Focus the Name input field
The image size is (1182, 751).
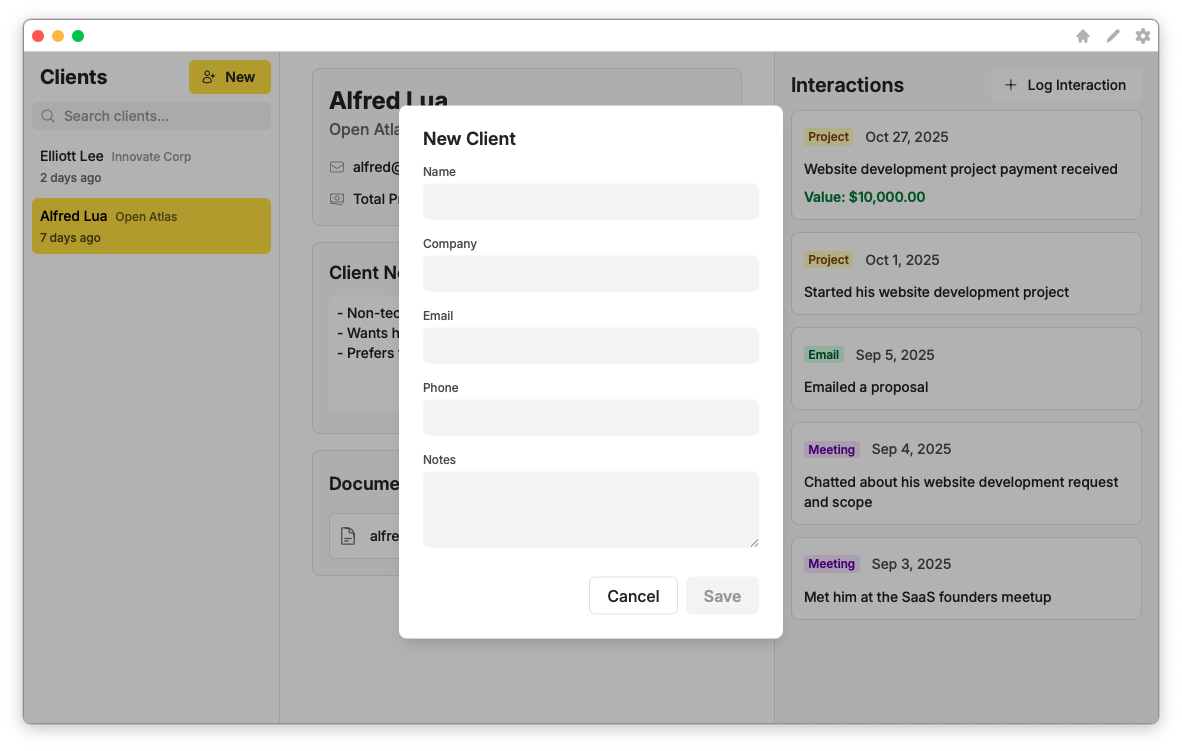(590, 201)
